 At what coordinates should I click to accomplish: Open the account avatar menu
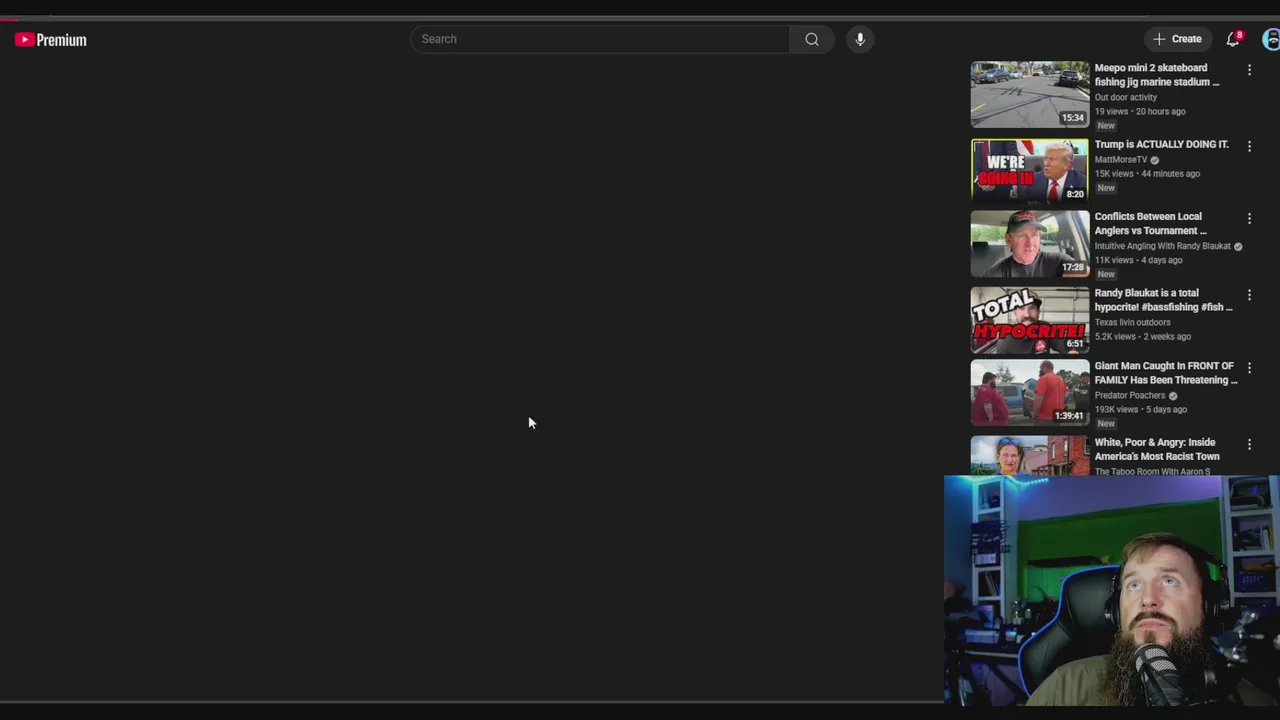point(1271,39)
